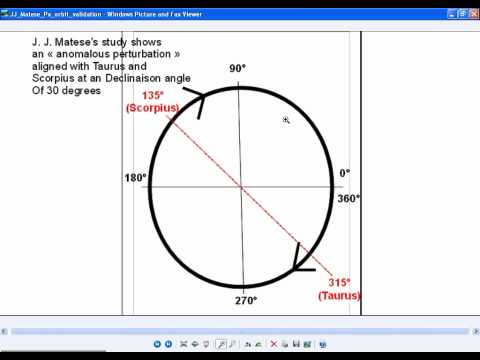Click the horizontal scrollbar right arrow
480x360 pixels.
pos(476,331)
